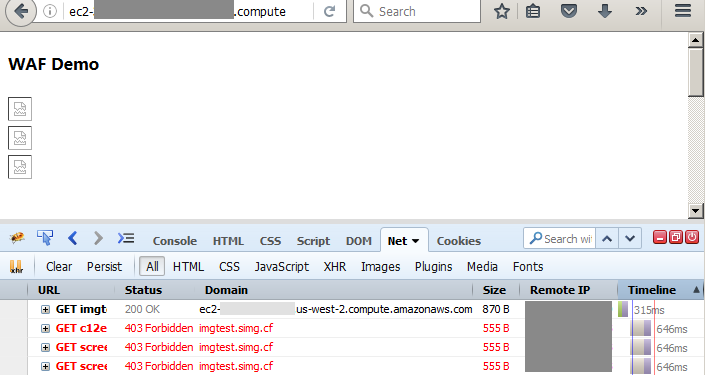Sort by the URL column header

(71, 290)
